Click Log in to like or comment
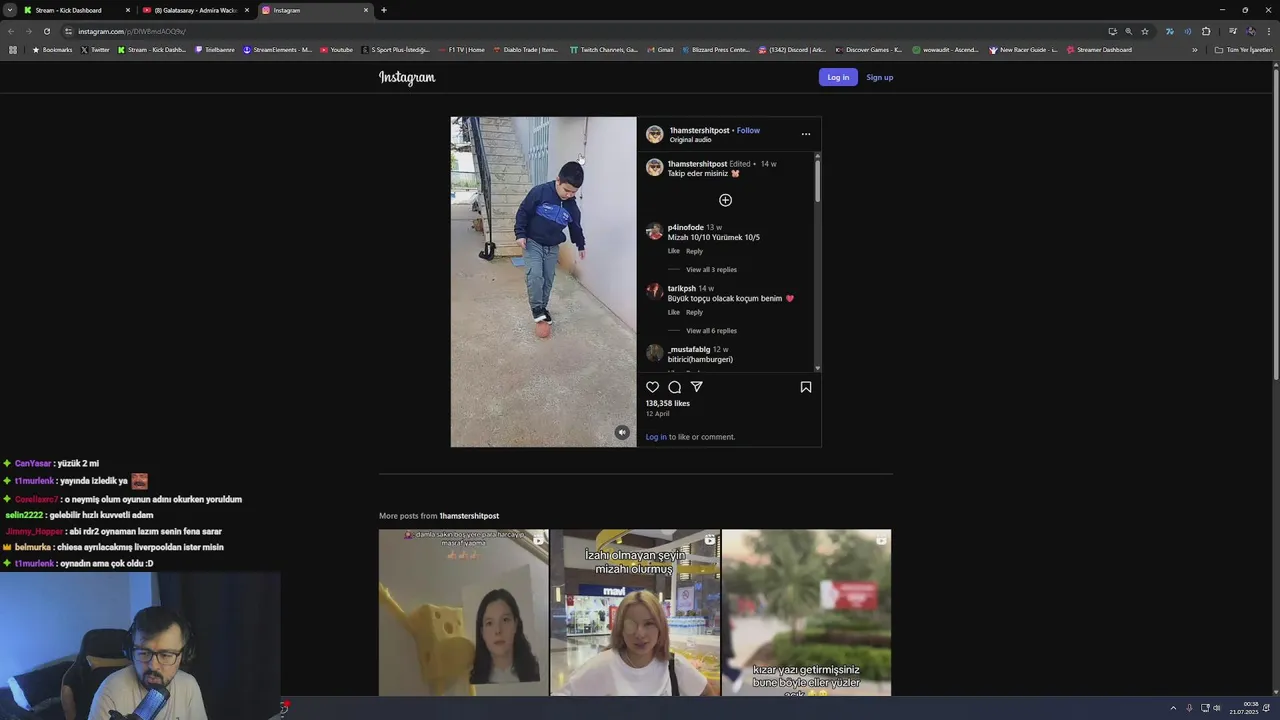The image size is (1280, 720). (x=656, y=437)
